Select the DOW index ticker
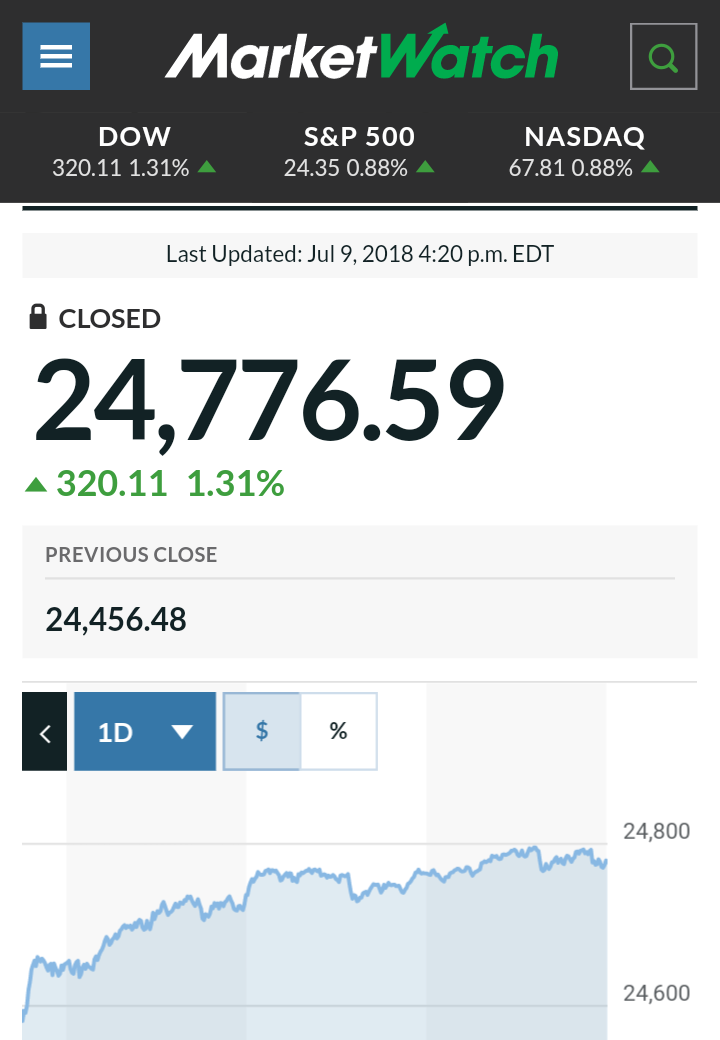This screenshot has width=720, height=1040. click(134, 152)
